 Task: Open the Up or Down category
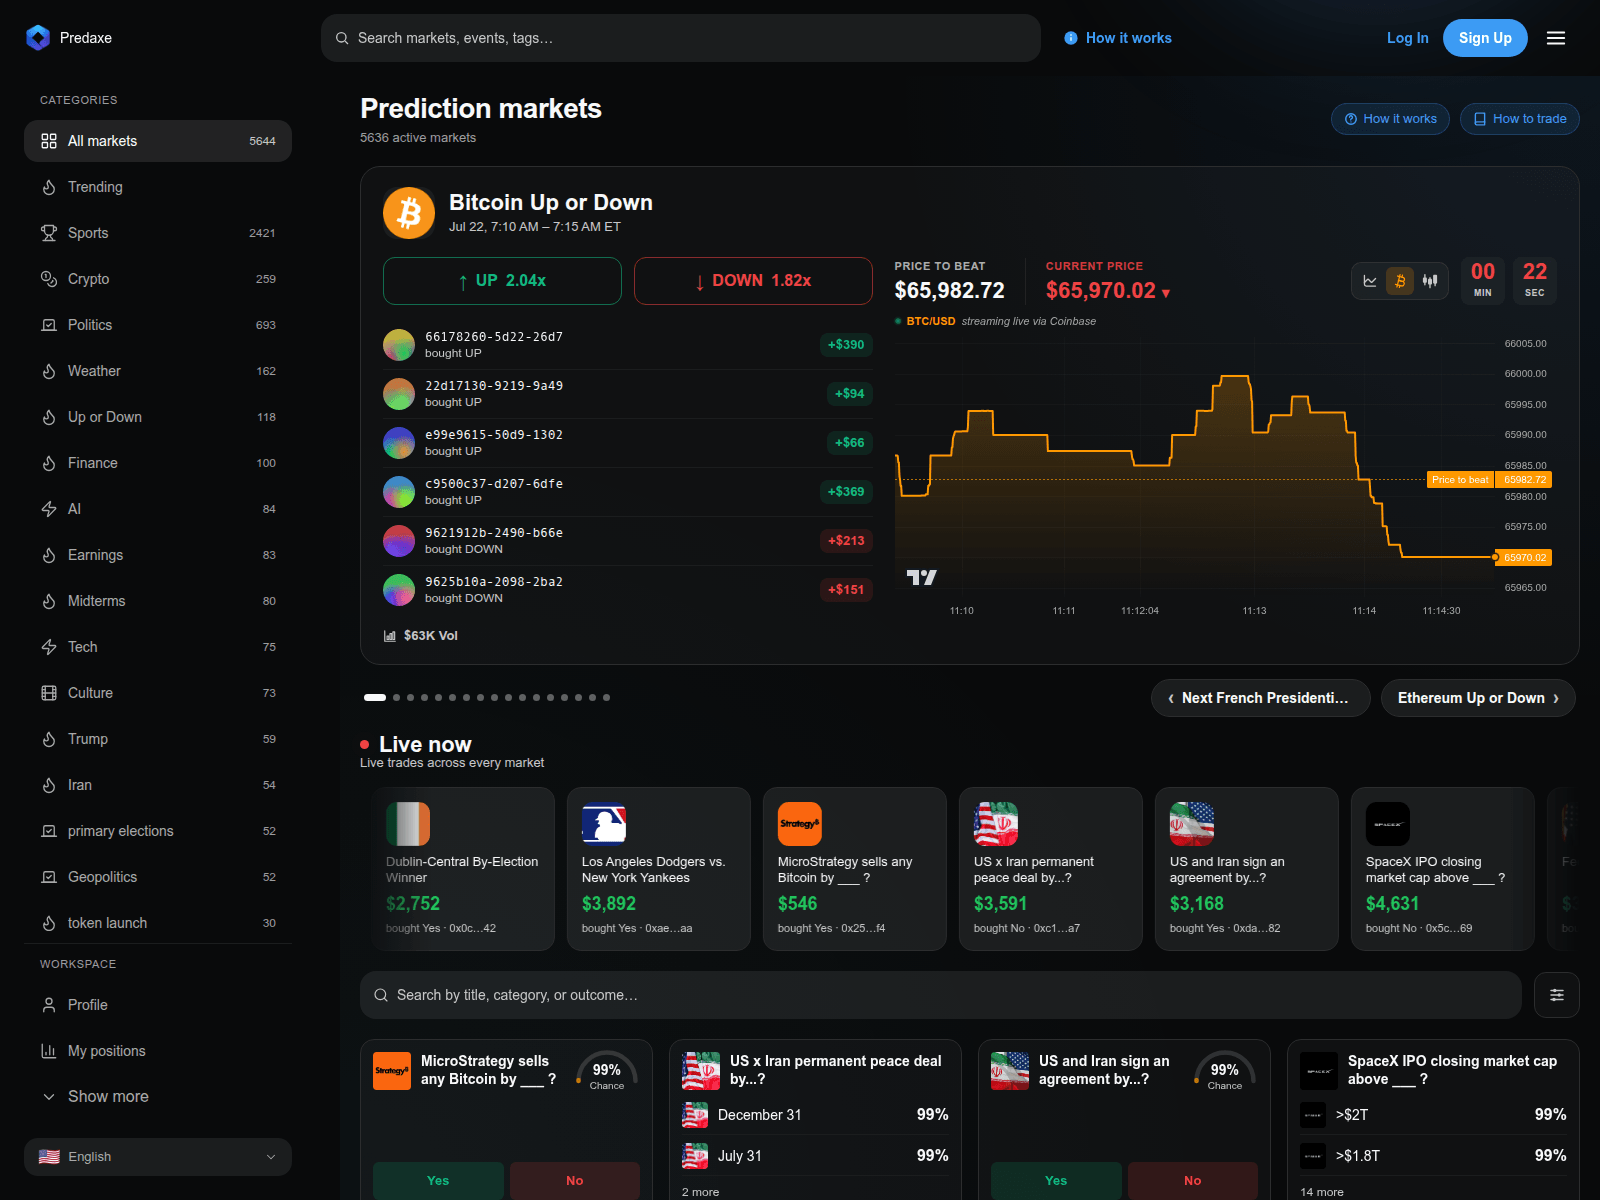[x=158, y=417]
